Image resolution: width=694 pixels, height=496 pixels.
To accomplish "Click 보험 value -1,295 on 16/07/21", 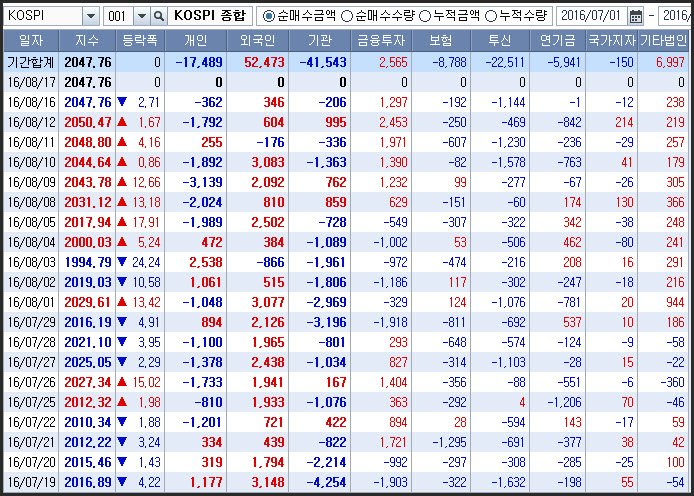I will tap(449, 442).
